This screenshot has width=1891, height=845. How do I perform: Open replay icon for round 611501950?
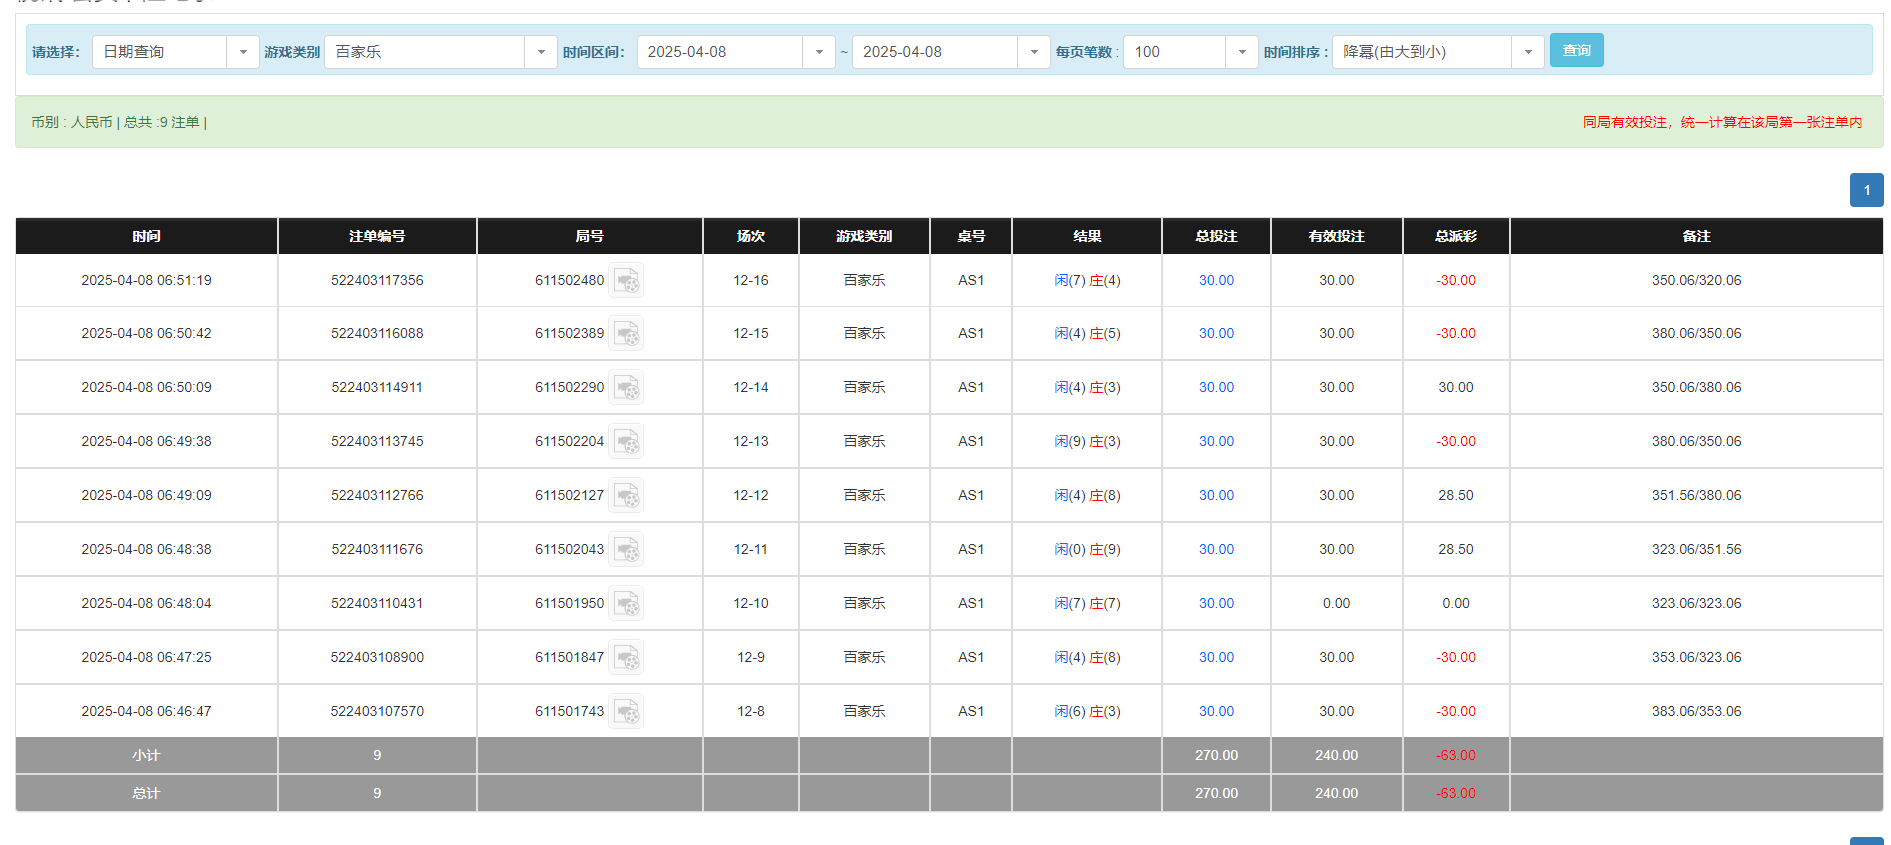[x=626, y=604]
